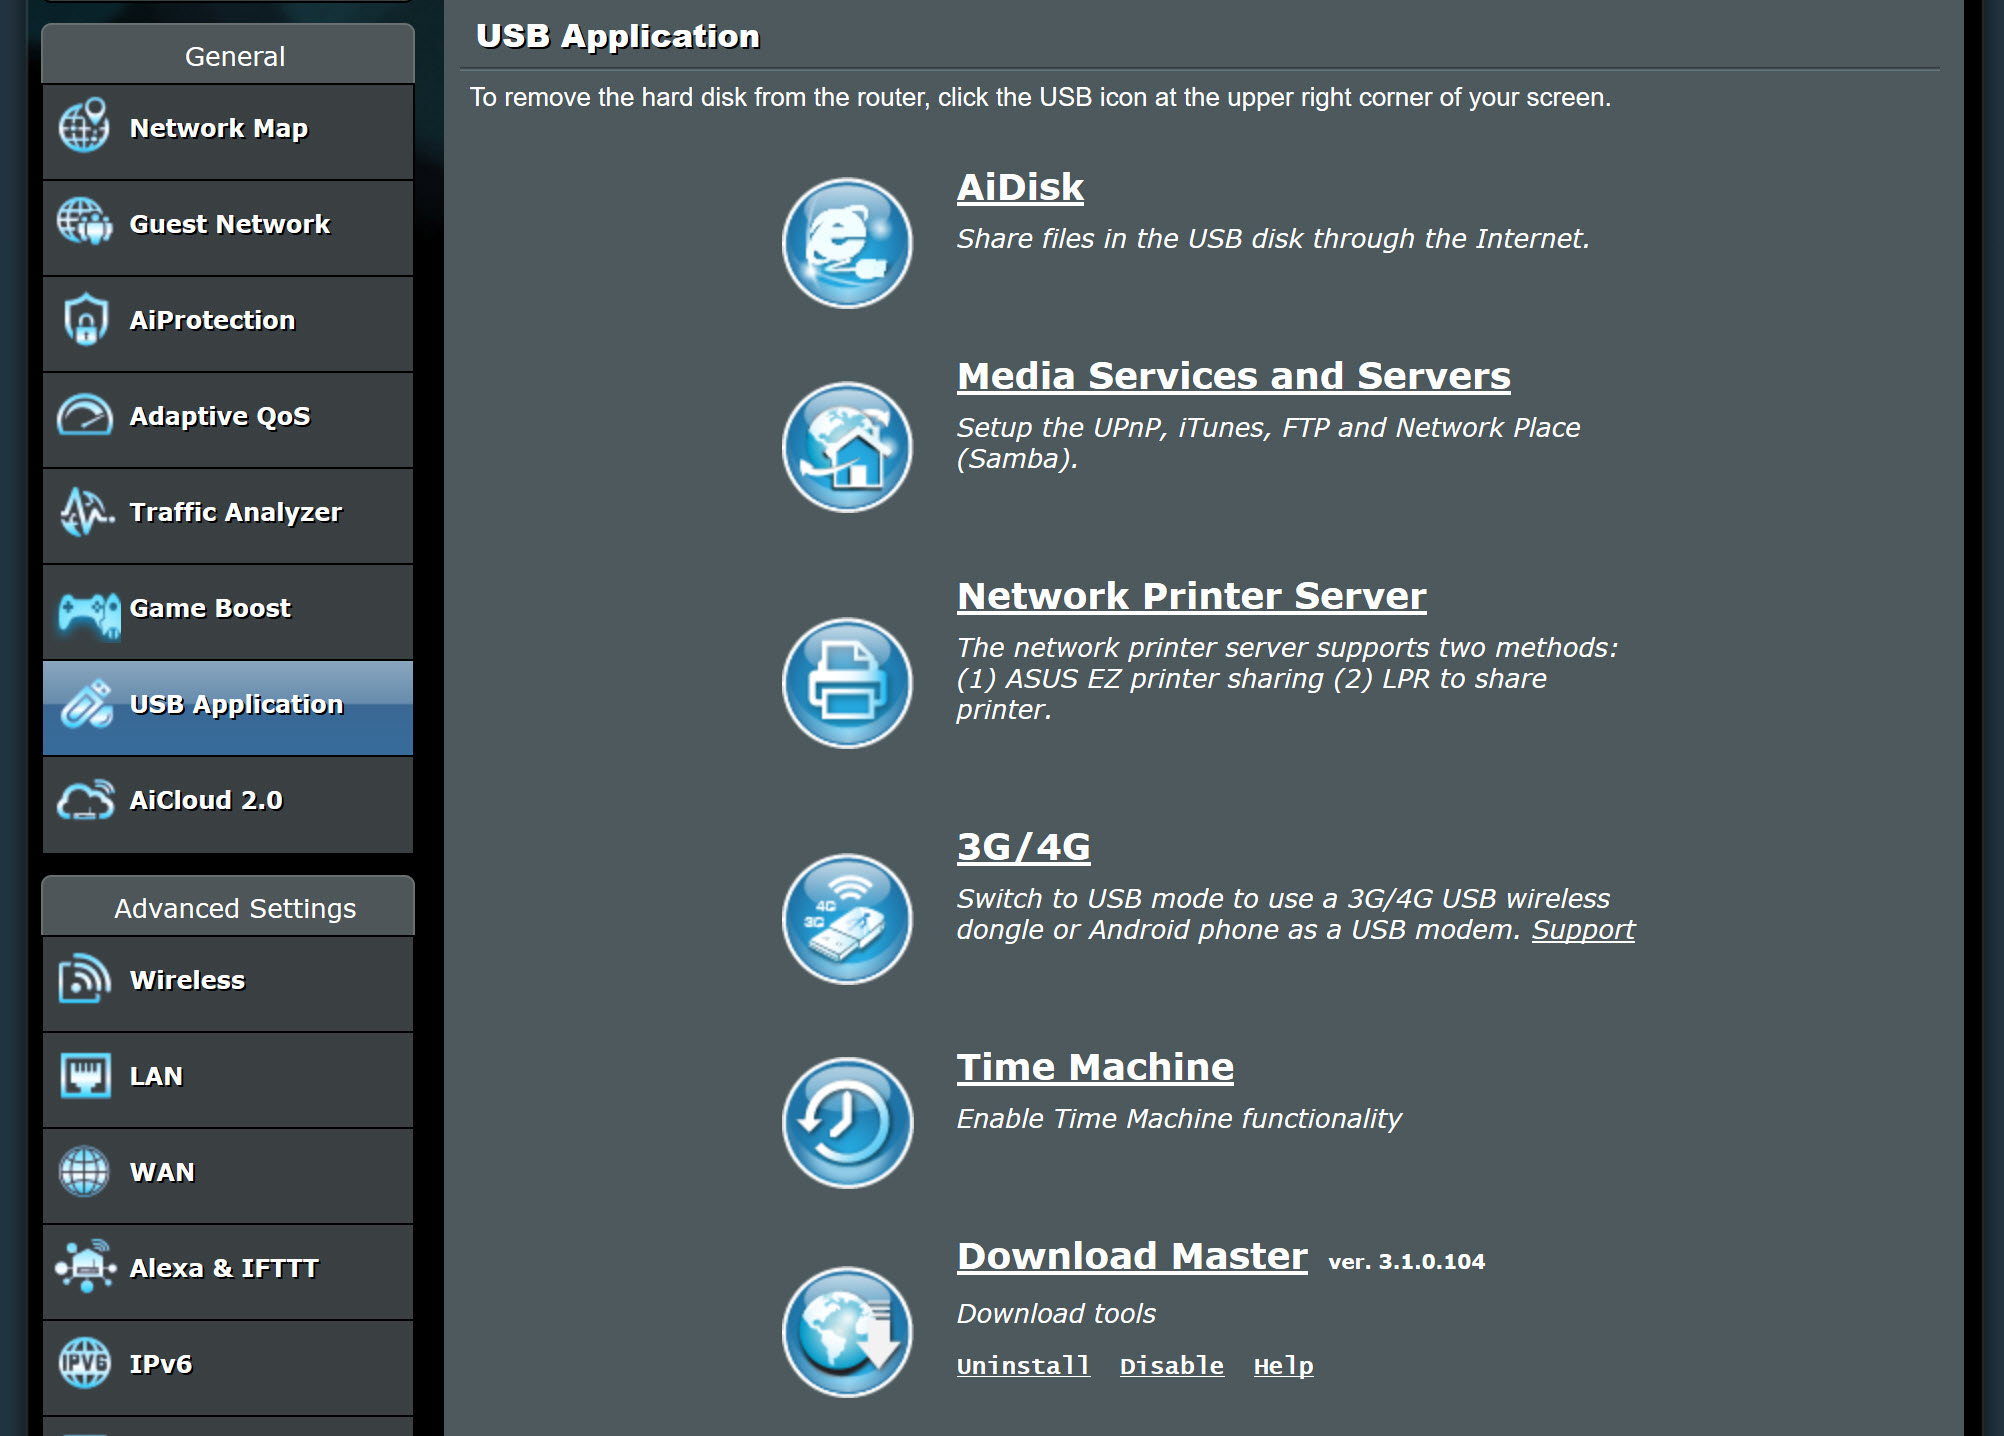Click the 'ver. 3.1.0.104' version text
The height and width of the screenshot is (1436, 2004).
tap(1407, 1262)
